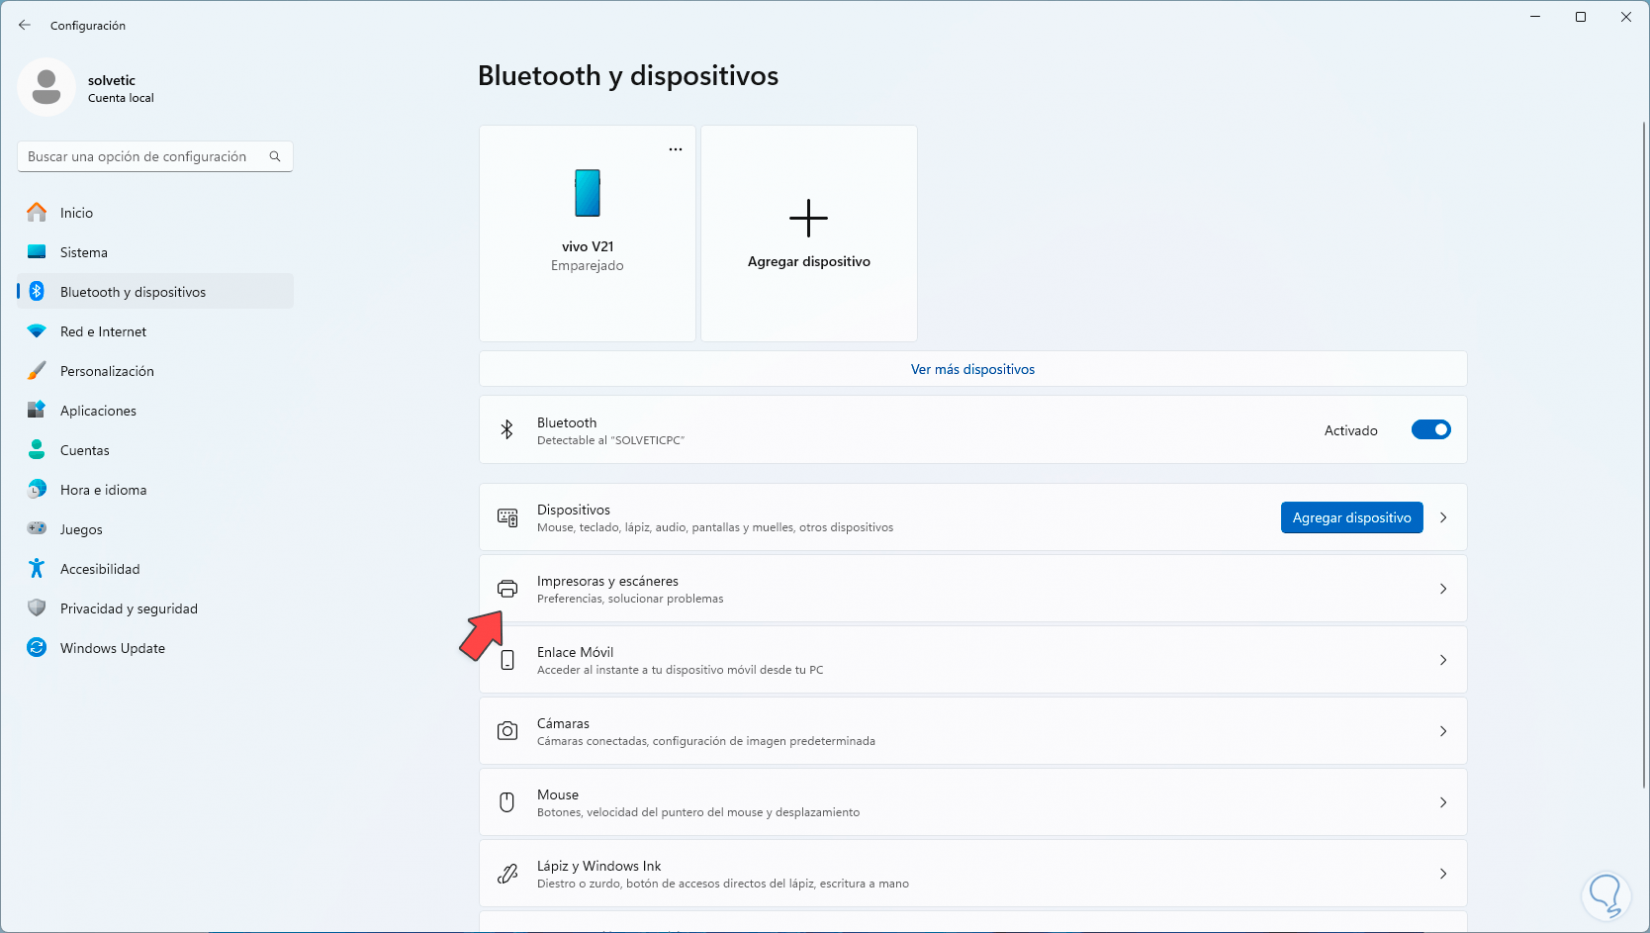Expand Dispositivos with its chevron arrow

click(1443, 518)
